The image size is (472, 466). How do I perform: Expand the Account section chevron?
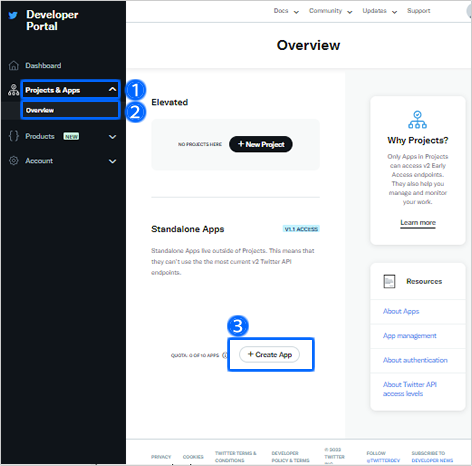[112, 161]
